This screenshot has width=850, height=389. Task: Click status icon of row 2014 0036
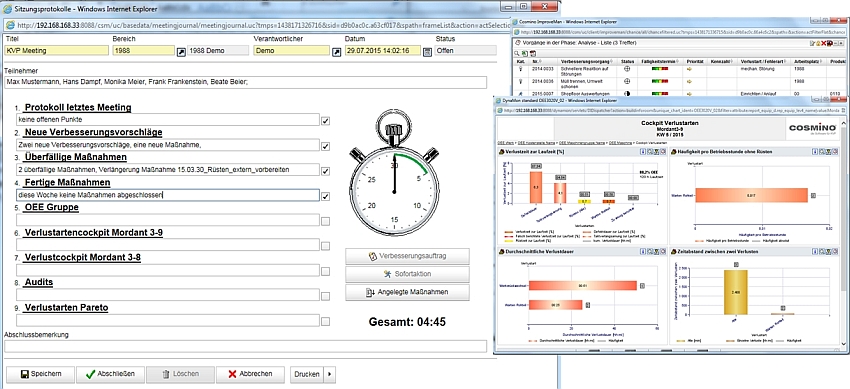coord(627,81)
